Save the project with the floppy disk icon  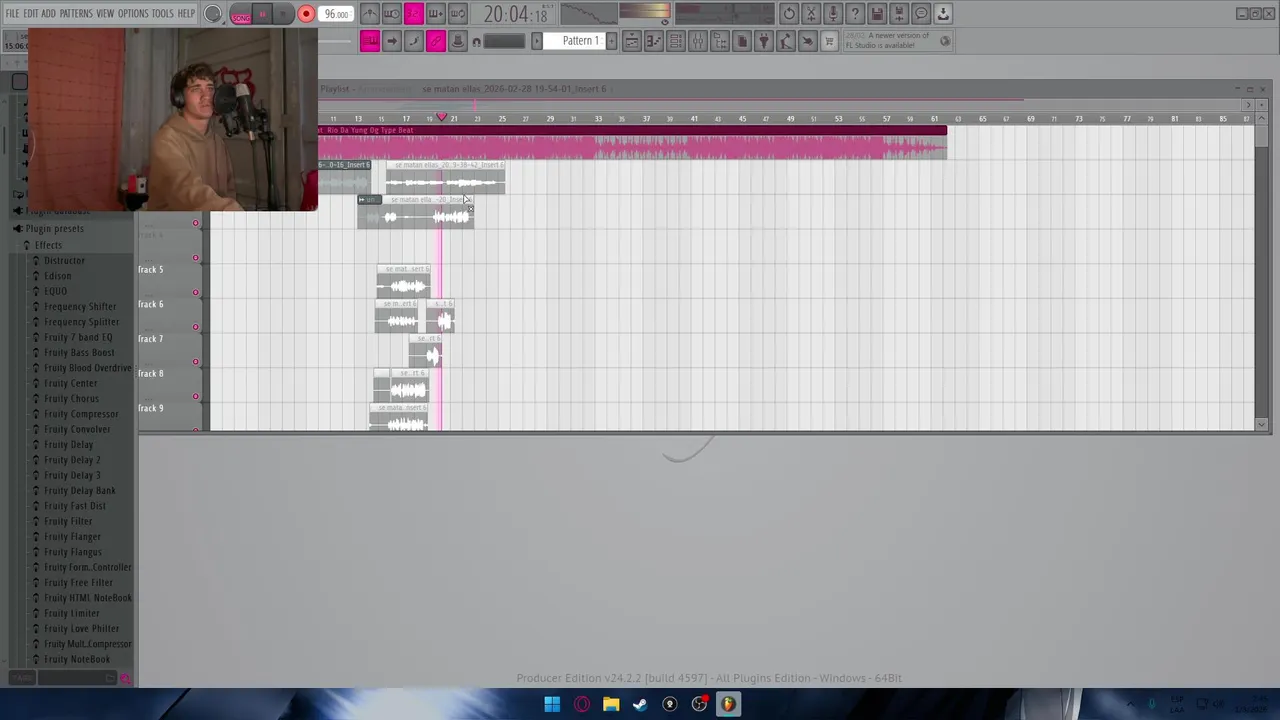[877, 14]
